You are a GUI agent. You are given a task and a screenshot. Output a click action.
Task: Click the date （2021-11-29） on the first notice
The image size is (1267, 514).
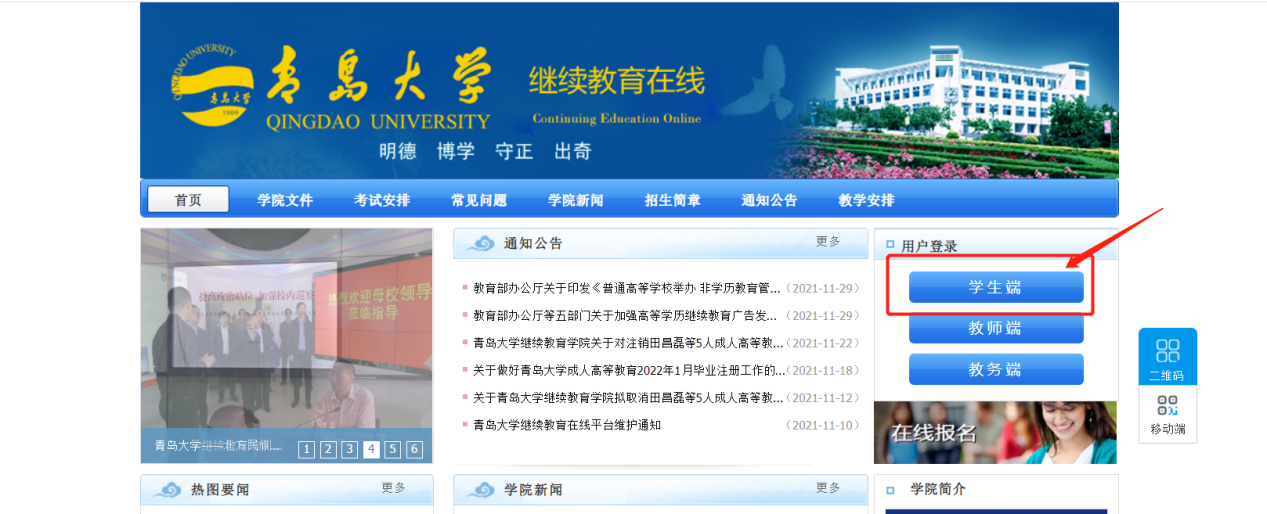[822, 288]
